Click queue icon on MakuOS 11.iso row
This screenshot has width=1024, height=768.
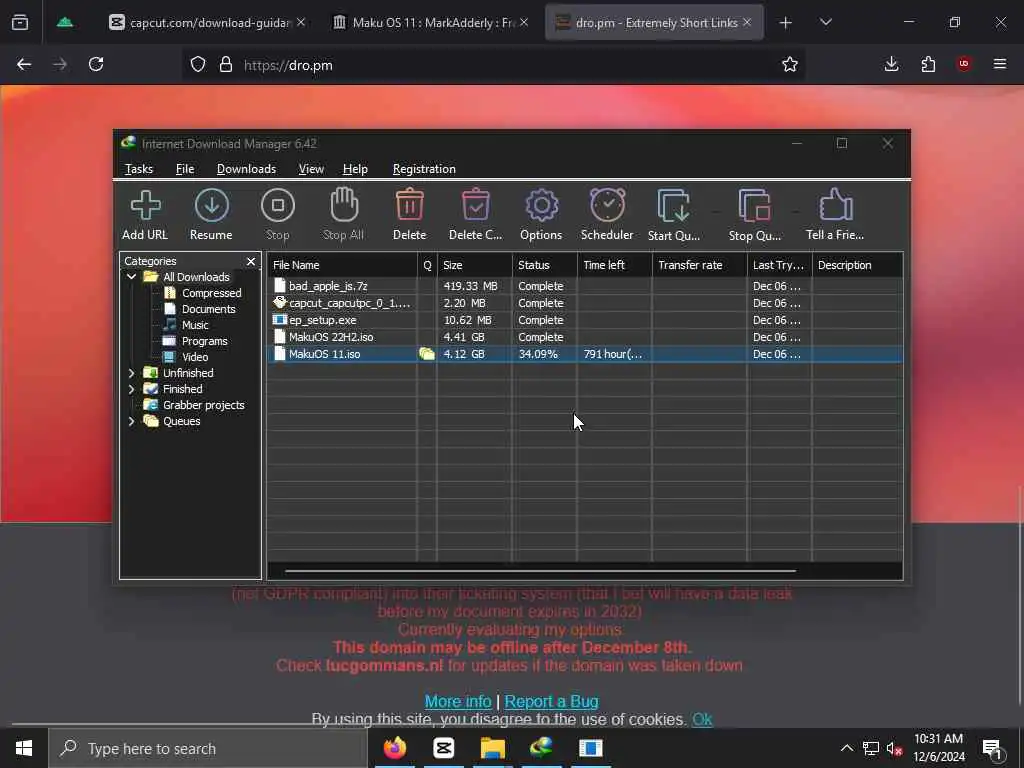[426, 354]
